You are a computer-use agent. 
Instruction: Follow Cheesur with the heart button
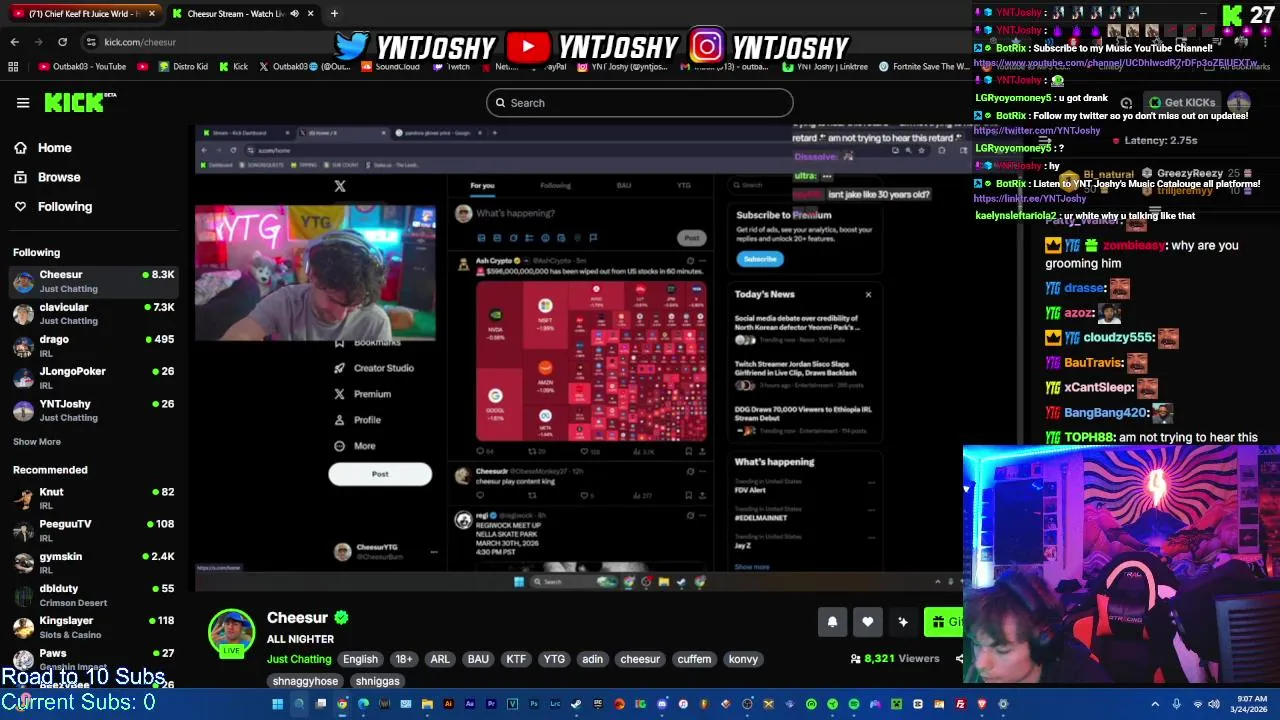click(x=868, y=622)
